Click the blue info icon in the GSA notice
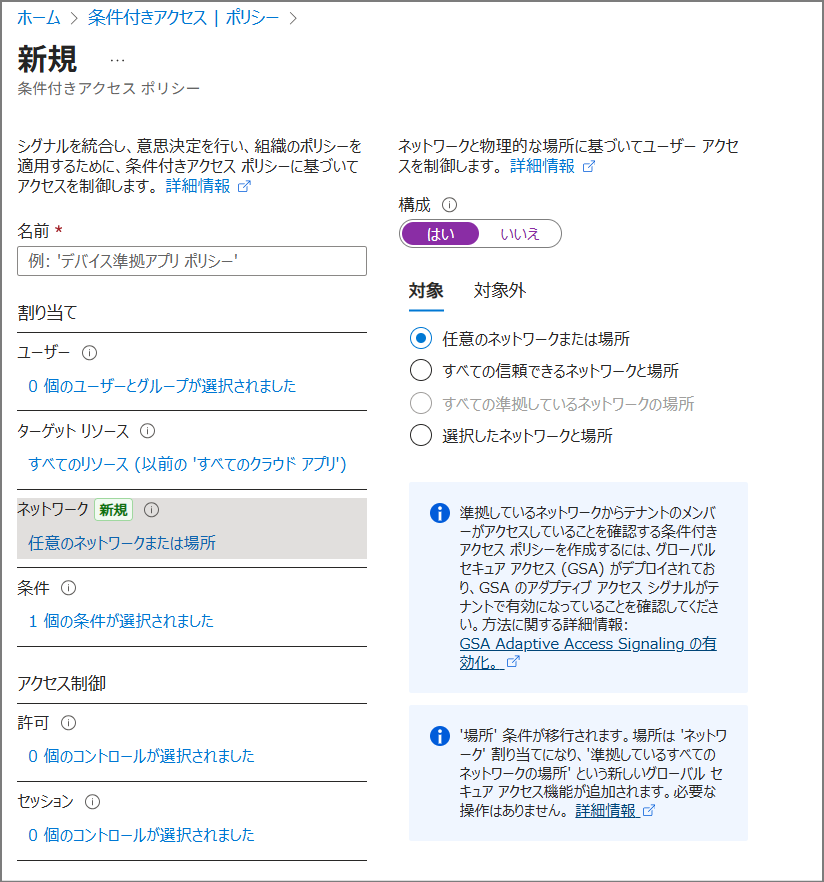Screen dimensions: 824x882 pos(440,513)
